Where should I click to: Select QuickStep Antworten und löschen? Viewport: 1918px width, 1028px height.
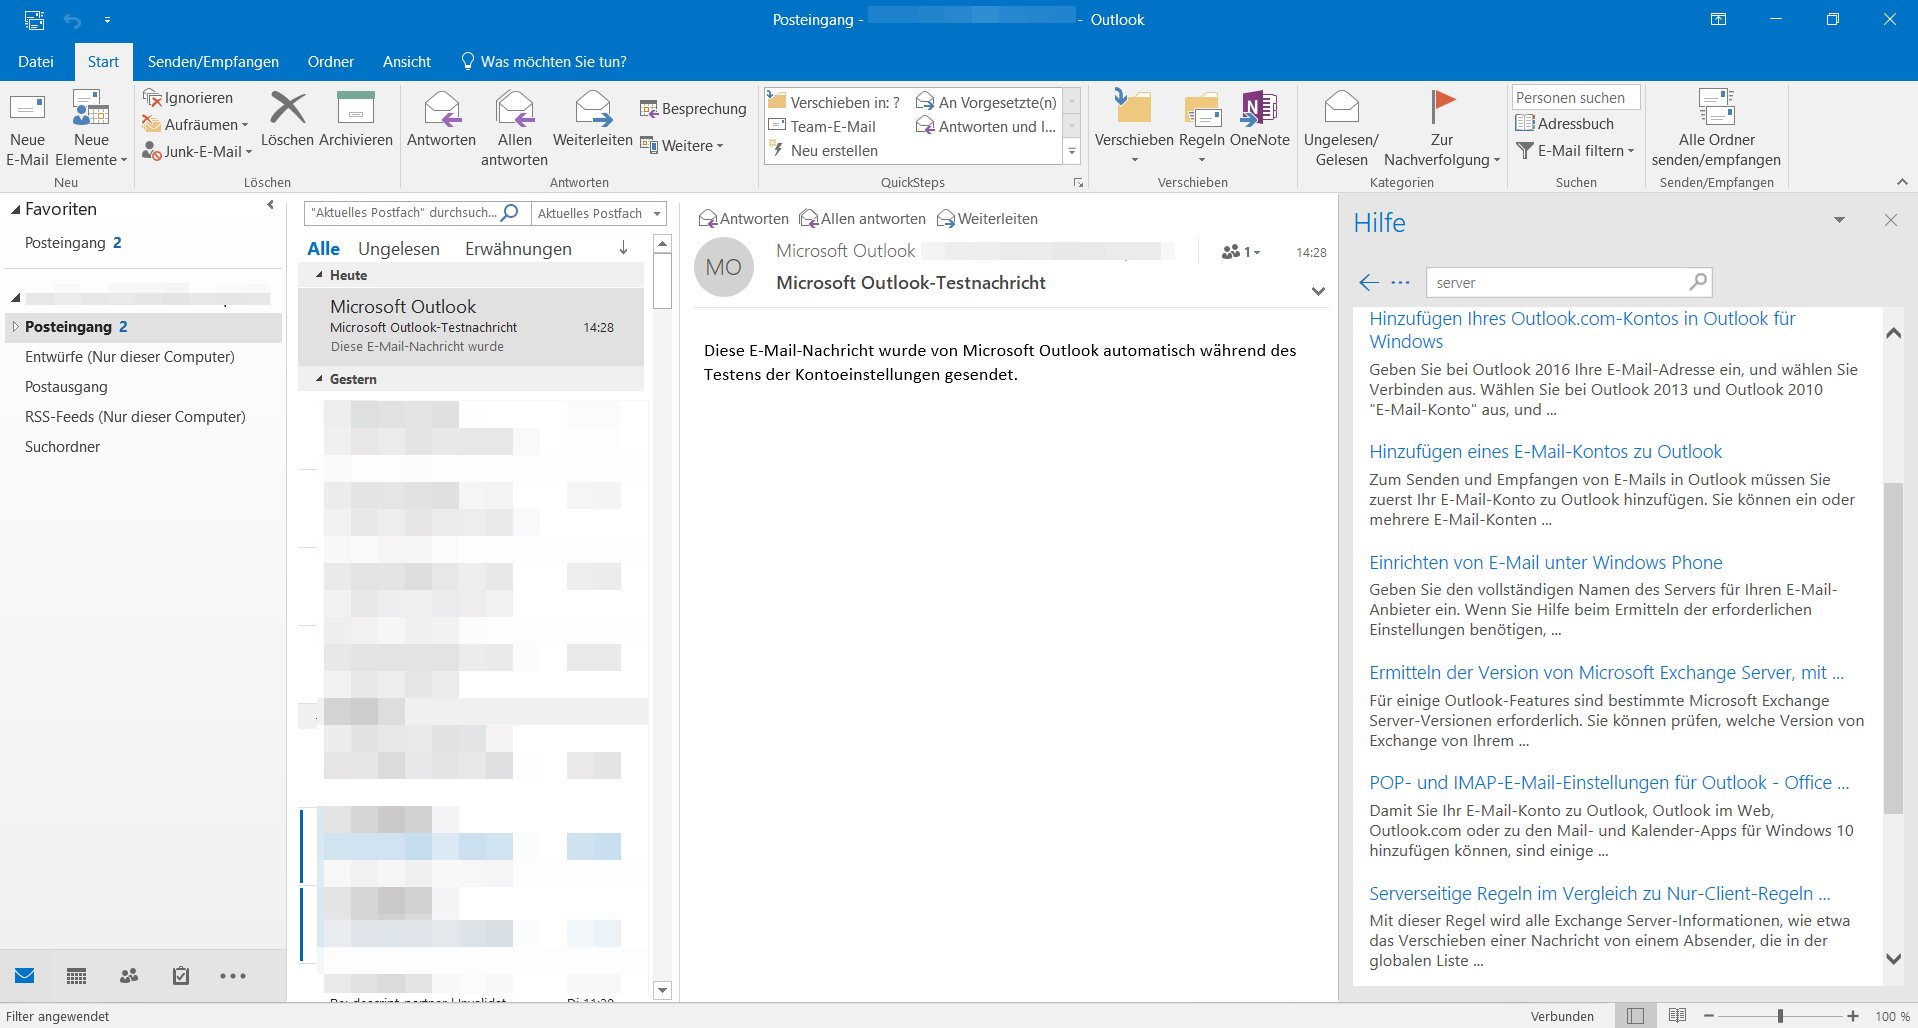pyautogui.click(x=986, y=126)
